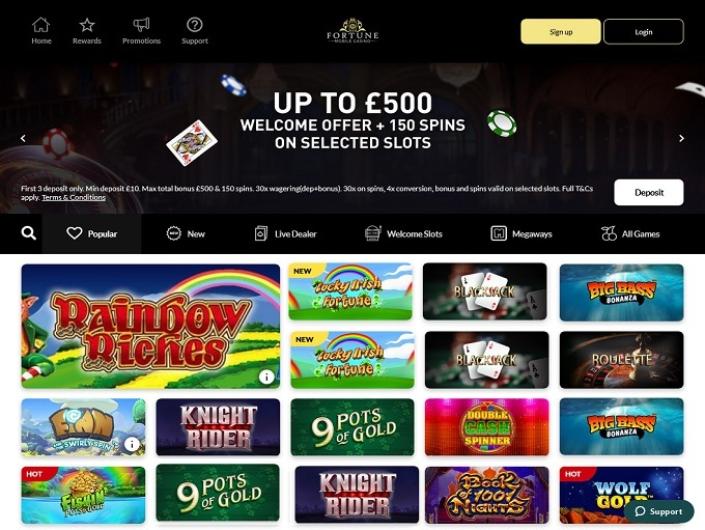Viewport: 705px width, 530px height.
Task: Switch to the New games tab
Action: click(186, 234)
